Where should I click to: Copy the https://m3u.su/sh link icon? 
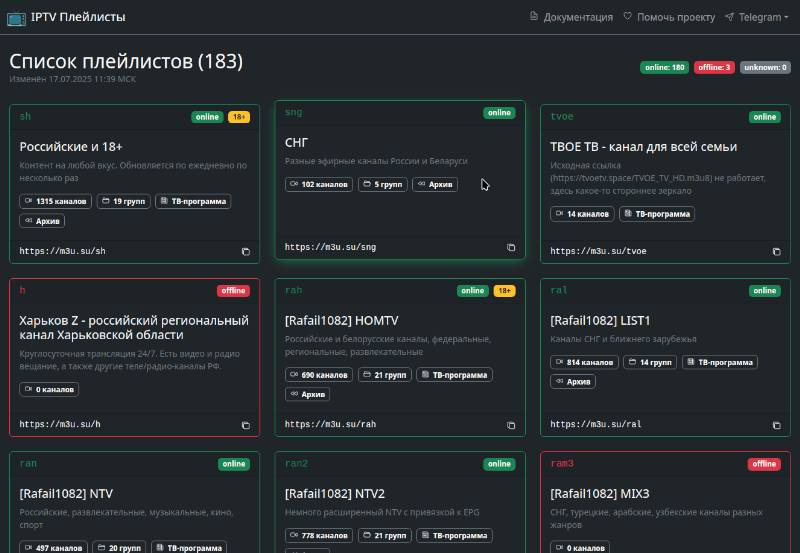pos(245,252)
